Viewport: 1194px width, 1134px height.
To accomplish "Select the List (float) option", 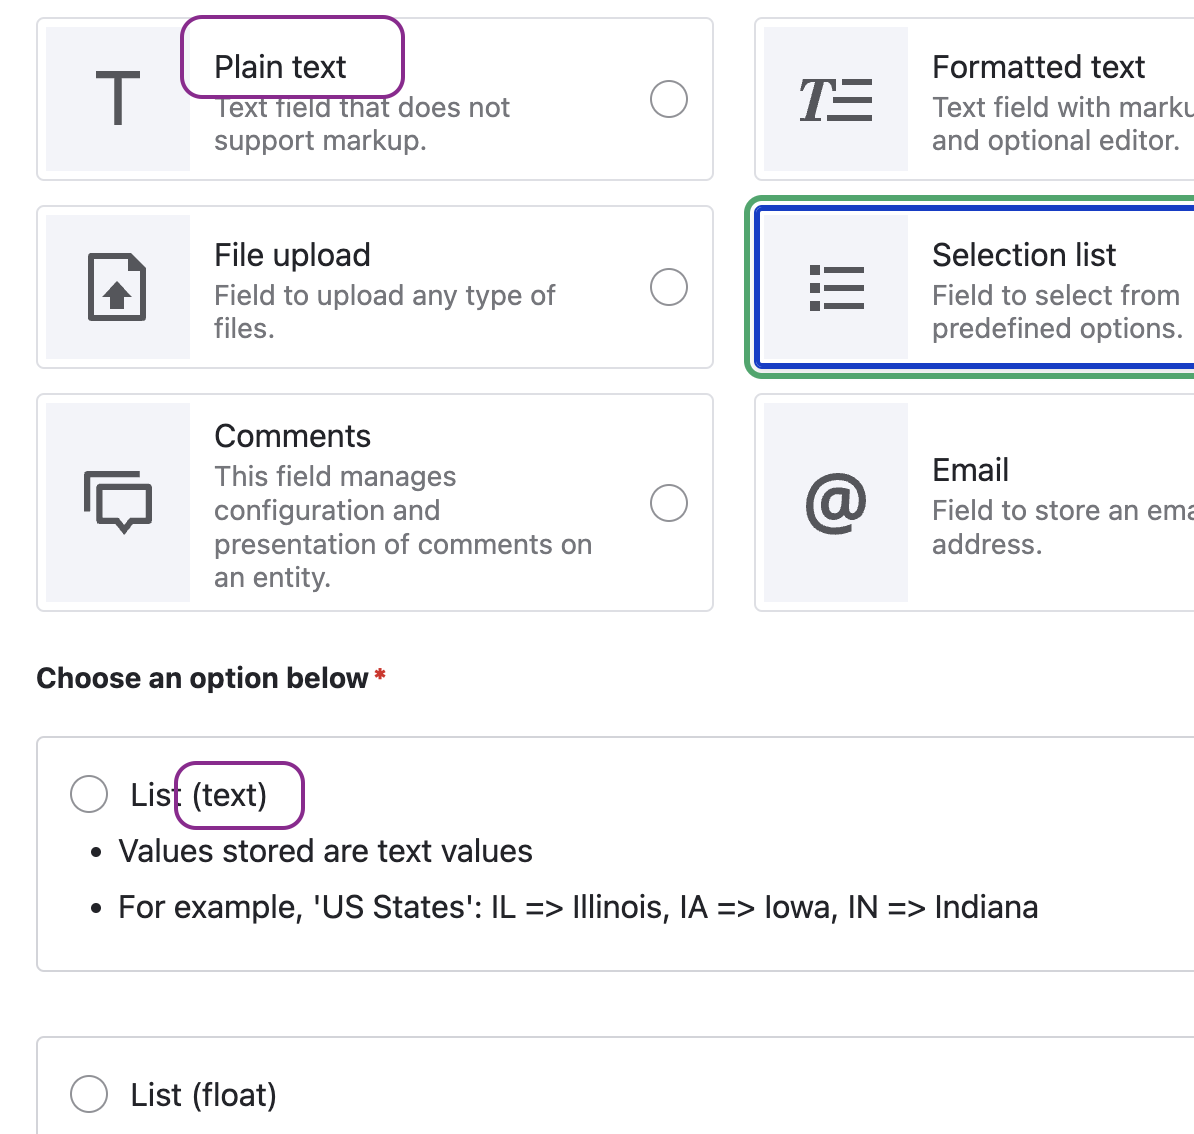I will click(x=88, y=1094).
